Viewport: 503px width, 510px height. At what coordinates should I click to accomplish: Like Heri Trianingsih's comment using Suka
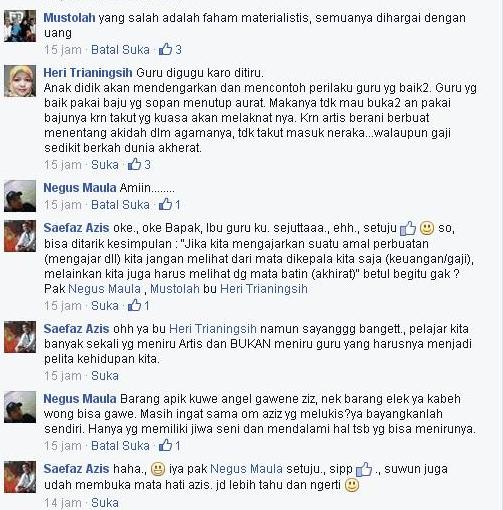pos(105,165)
